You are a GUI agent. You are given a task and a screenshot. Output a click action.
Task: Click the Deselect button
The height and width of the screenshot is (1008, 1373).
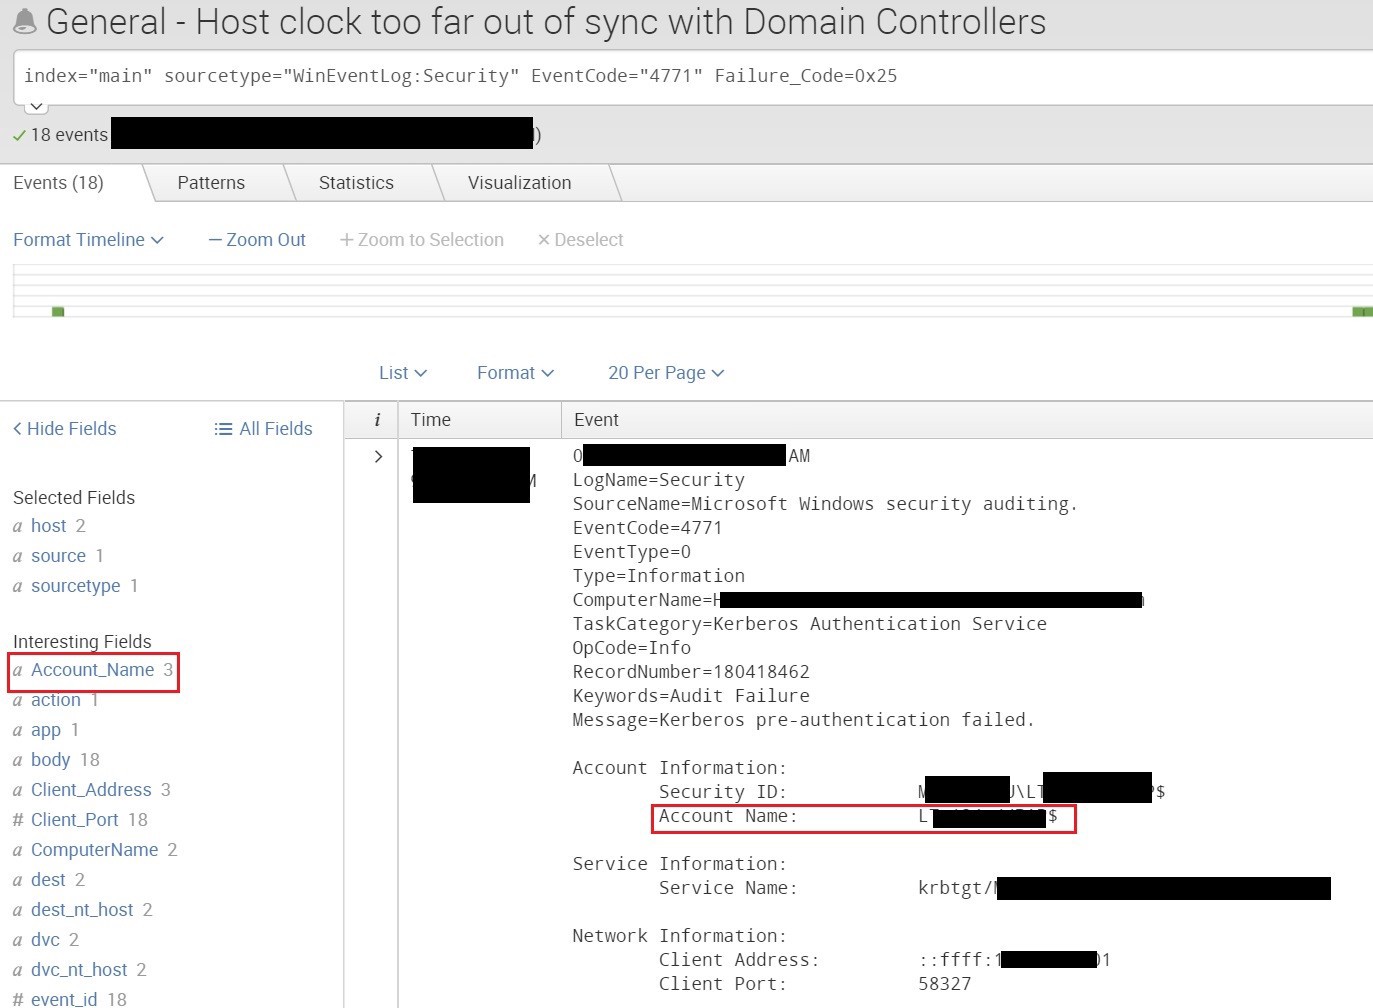pos(580,240)
